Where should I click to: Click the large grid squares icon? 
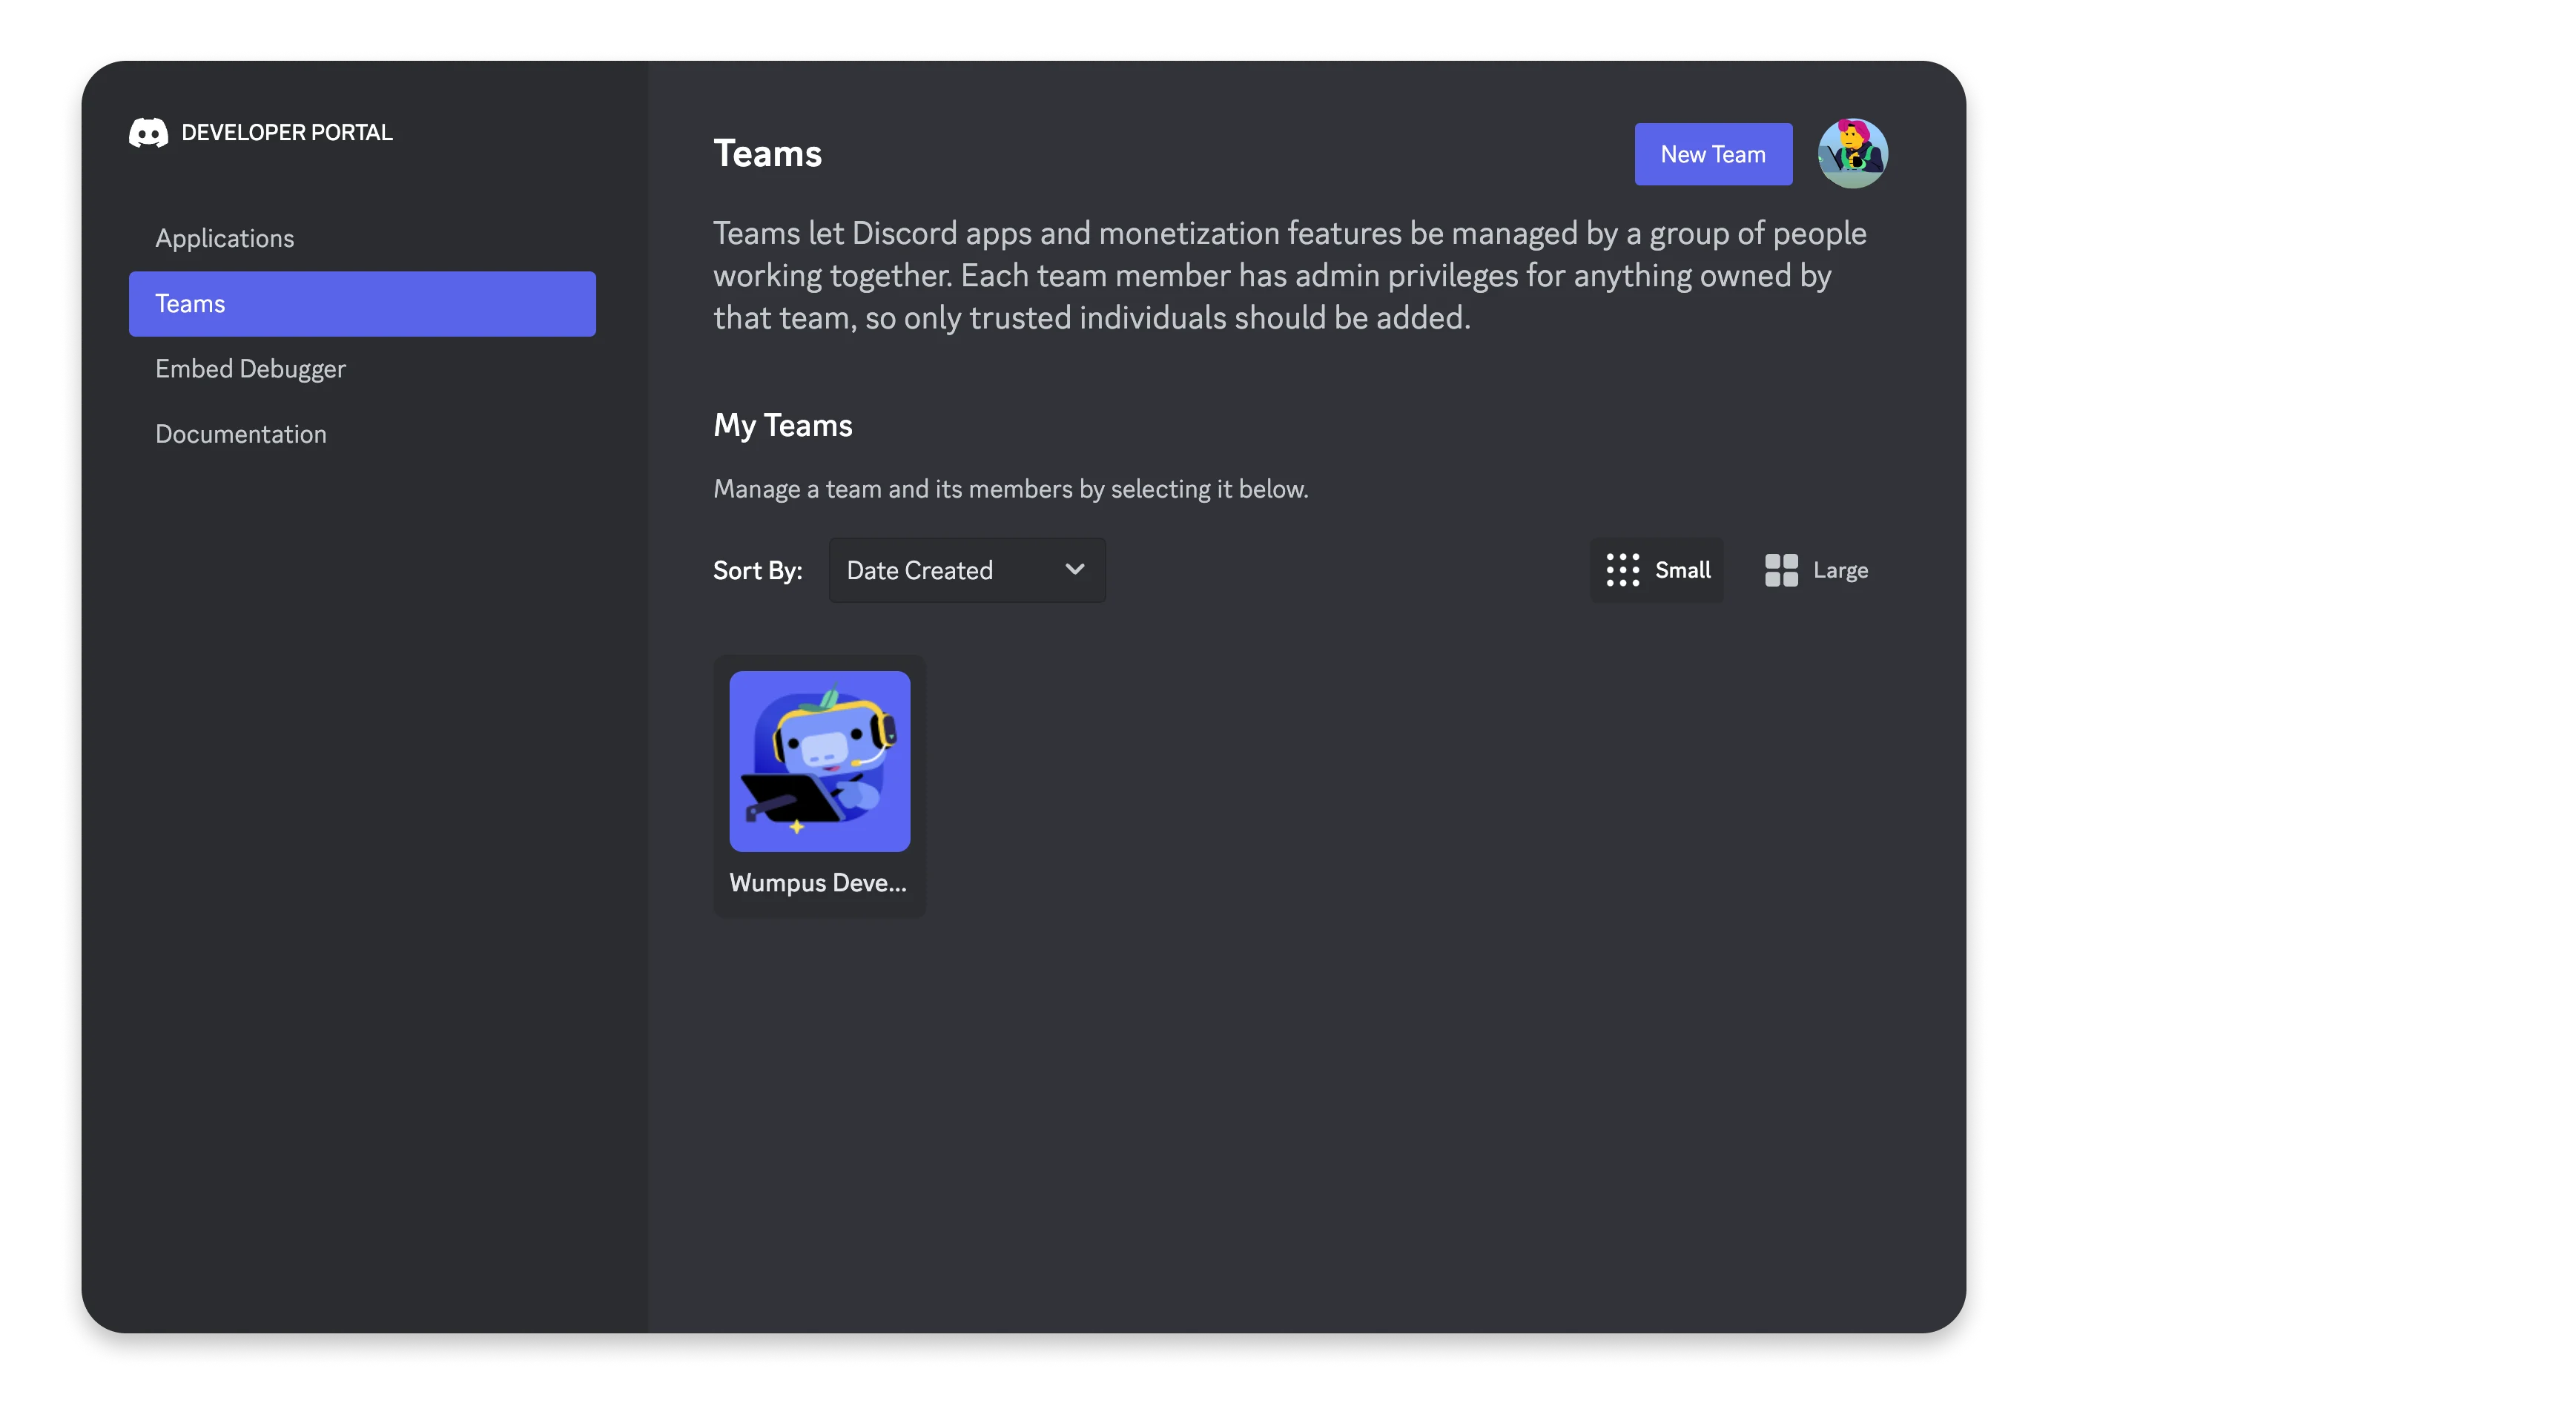(x=1781, y=570)
